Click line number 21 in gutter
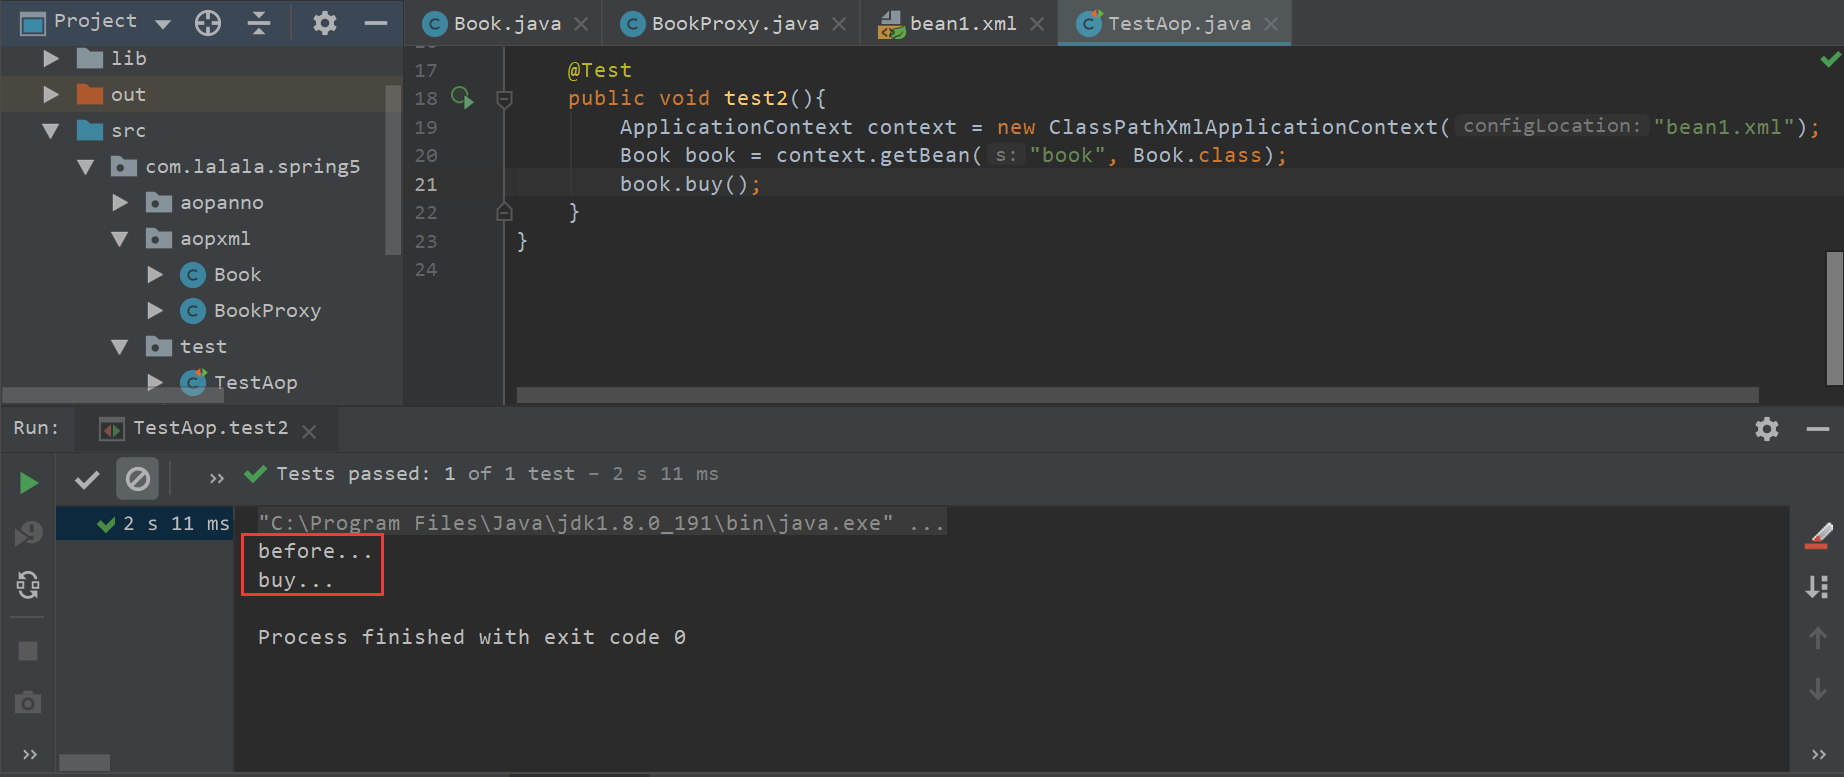Viewport: 1844px width, 777px height. (x=426, y=184)
